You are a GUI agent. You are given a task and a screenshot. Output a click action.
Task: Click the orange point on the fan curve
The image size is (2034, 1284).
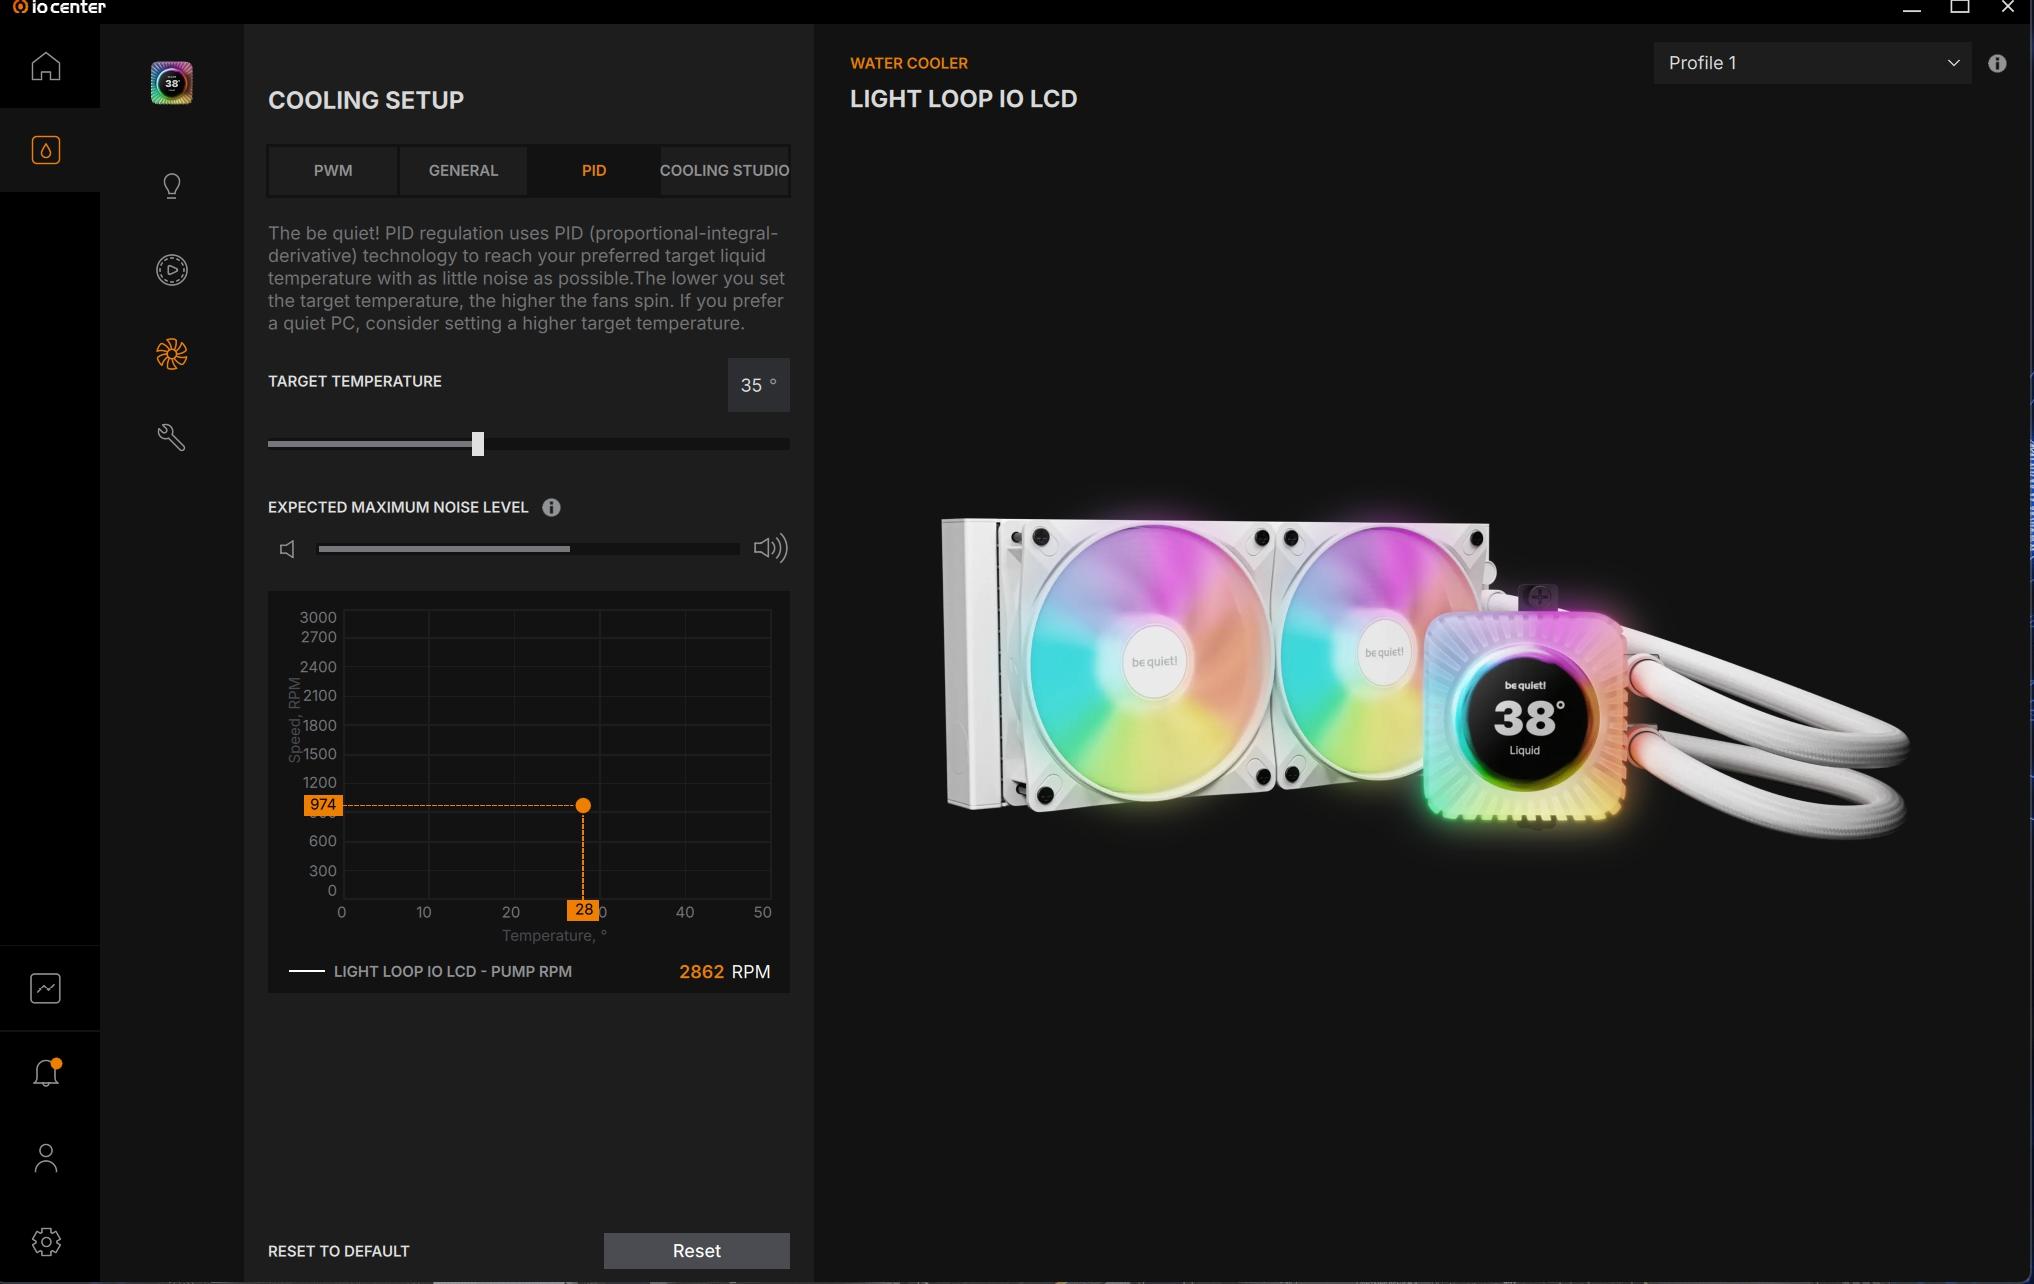pyautogui.click(x=583, y=805)
